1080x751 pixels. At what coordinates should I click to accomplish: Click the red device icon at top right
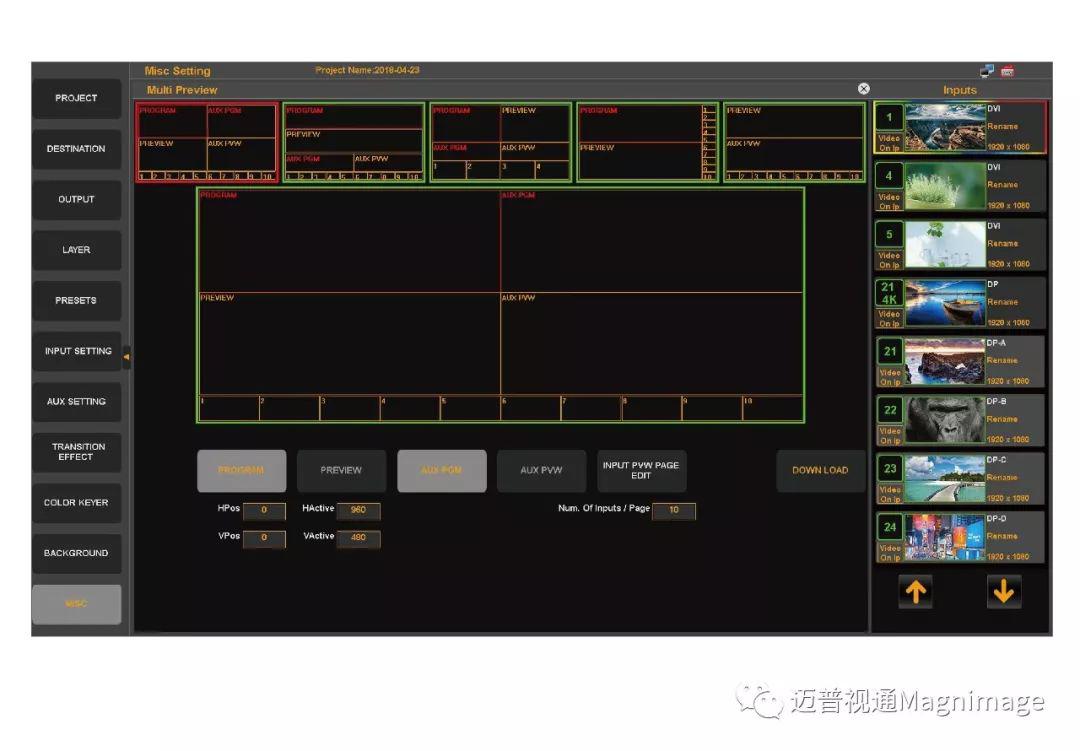tap(1007, 70)
